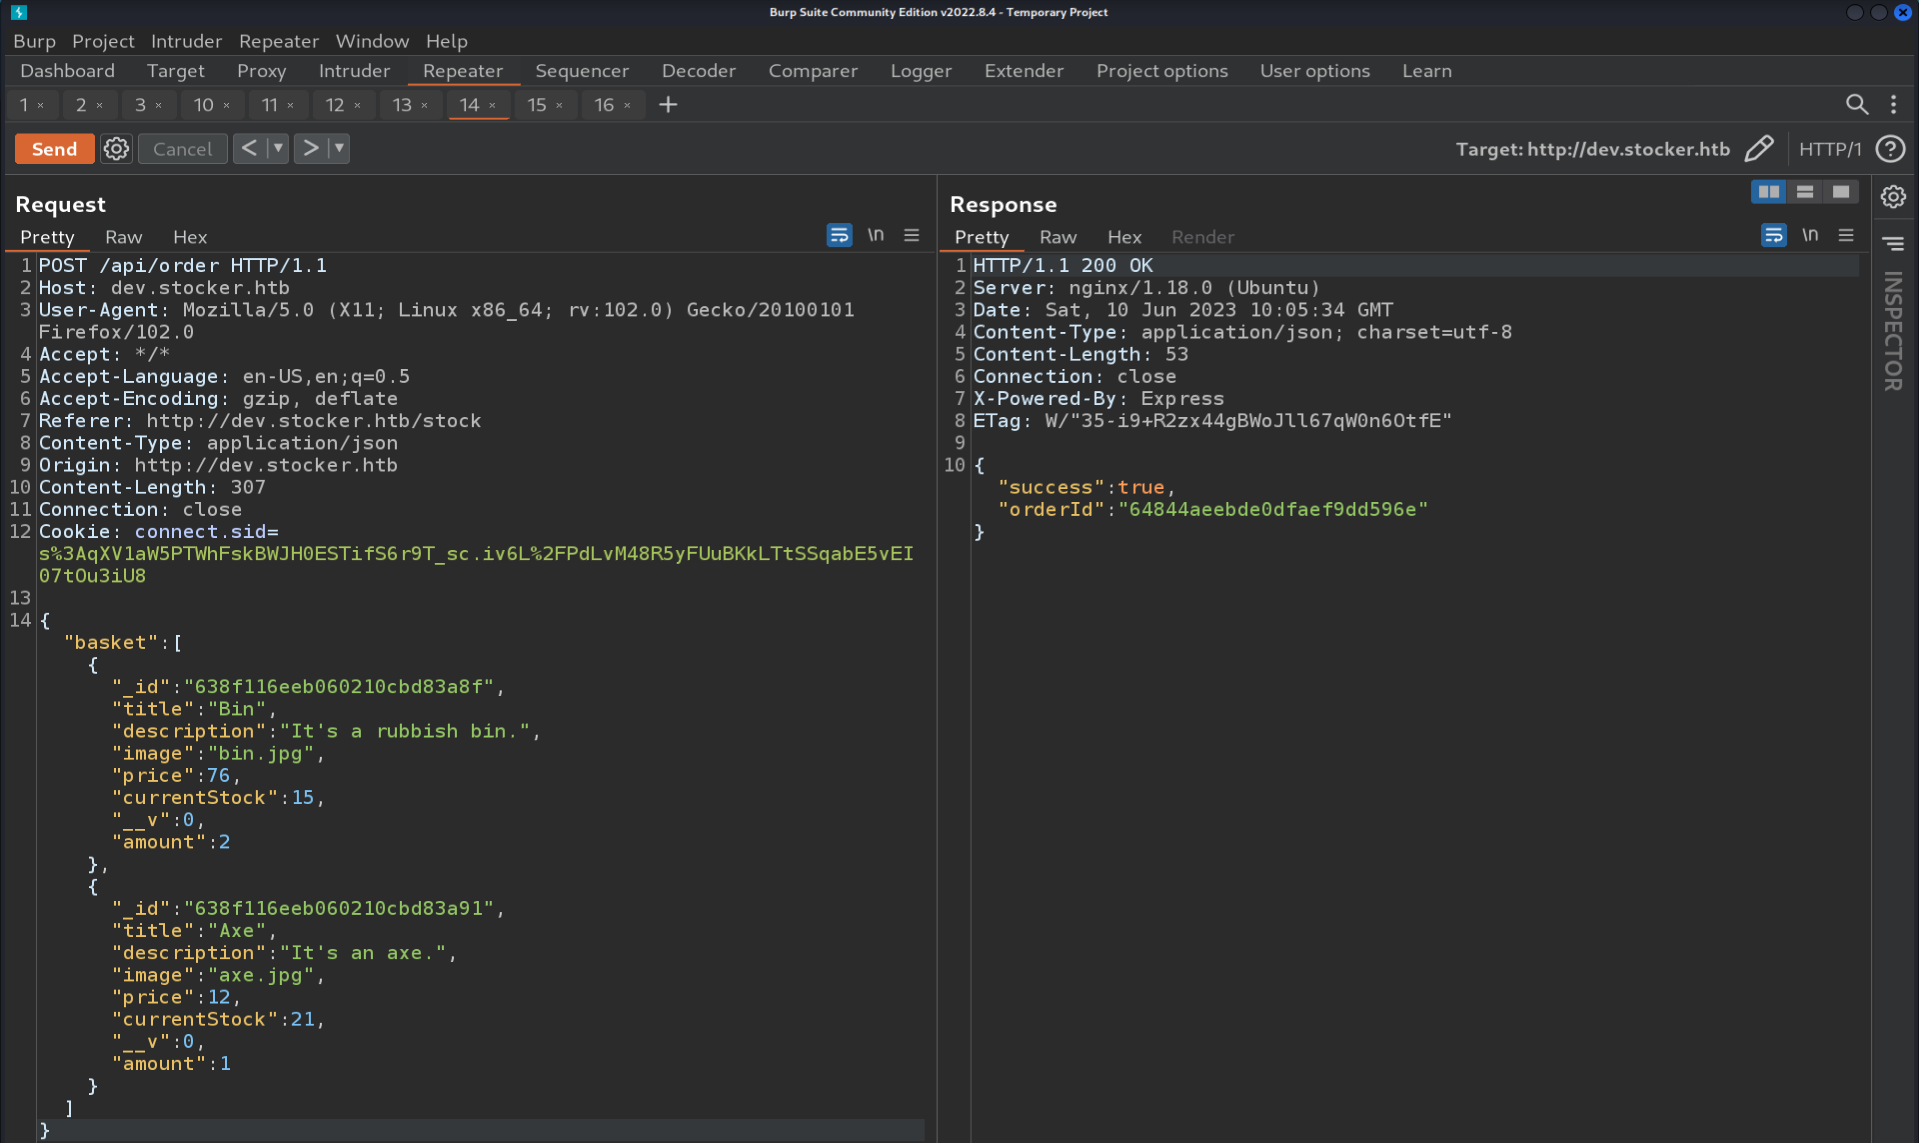The width and height of the screenshot is (1919, 1143).
Task: Open the Project menu
Action: [x=103, y=41]
